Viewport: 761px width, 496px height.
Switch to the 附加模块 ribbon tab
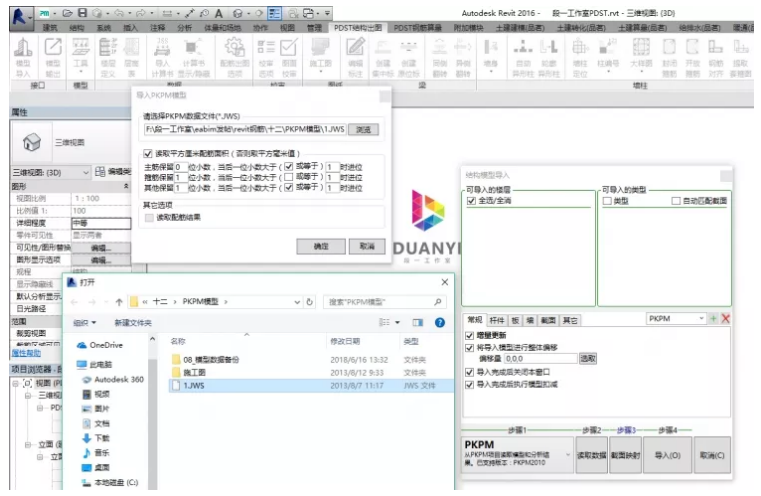[468, 28]
